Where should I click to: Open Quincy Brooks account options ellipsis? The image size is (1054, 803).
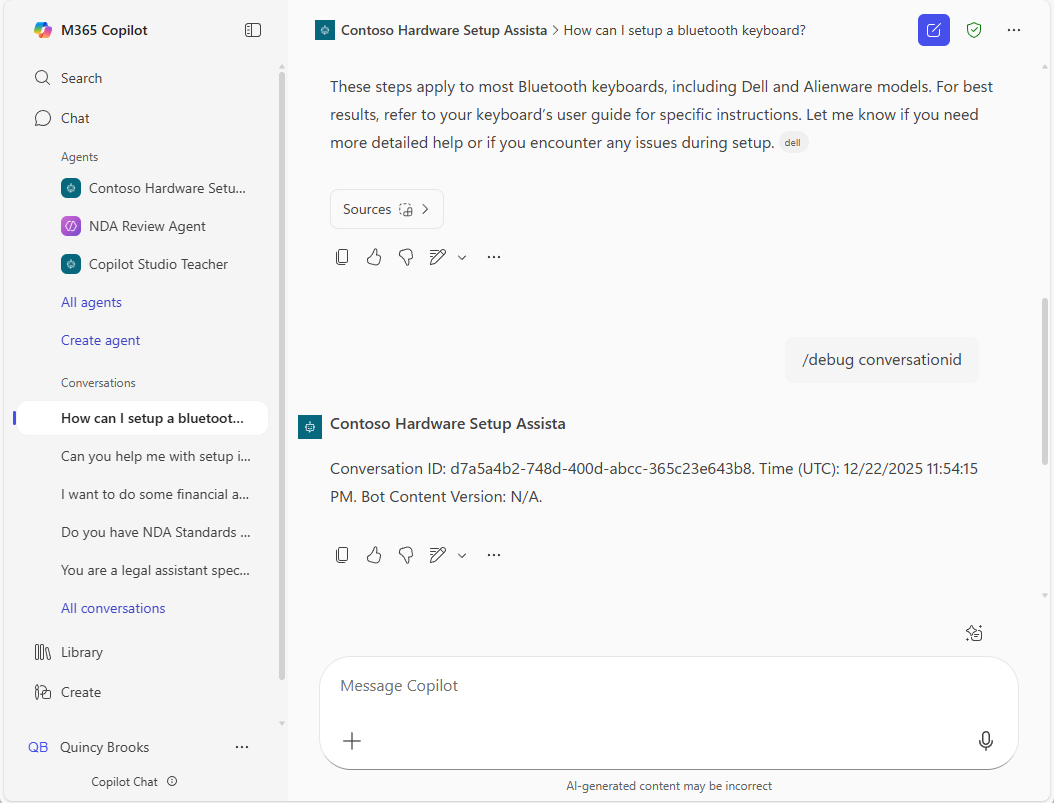click(x=242, y=747)
